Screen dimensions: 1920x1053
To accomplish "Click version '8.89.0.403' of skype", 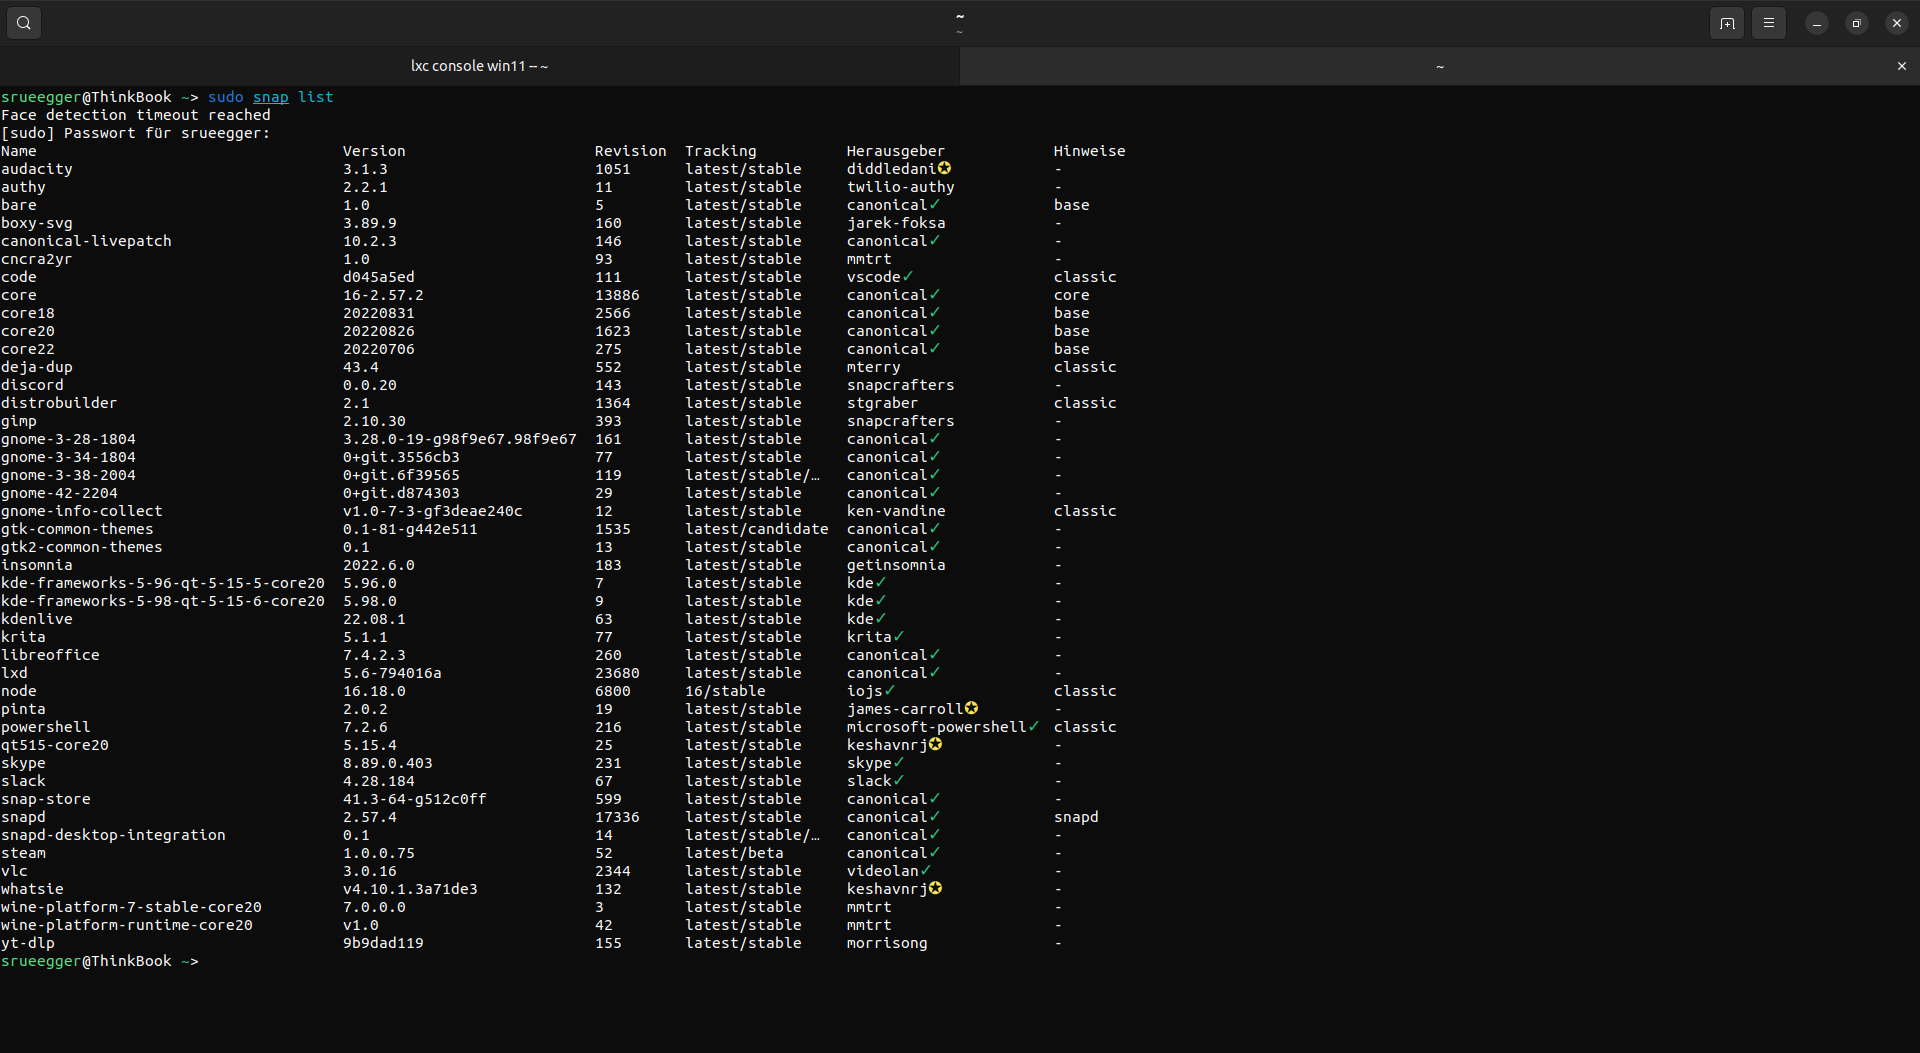I will 388,763.
